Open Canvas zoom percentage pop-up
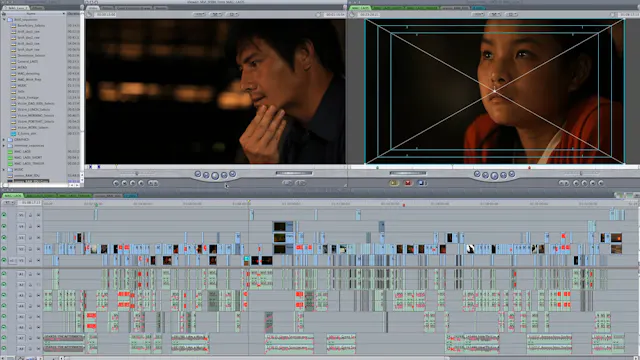The width and height of the screenshot is (640, 360). (478, 14)
